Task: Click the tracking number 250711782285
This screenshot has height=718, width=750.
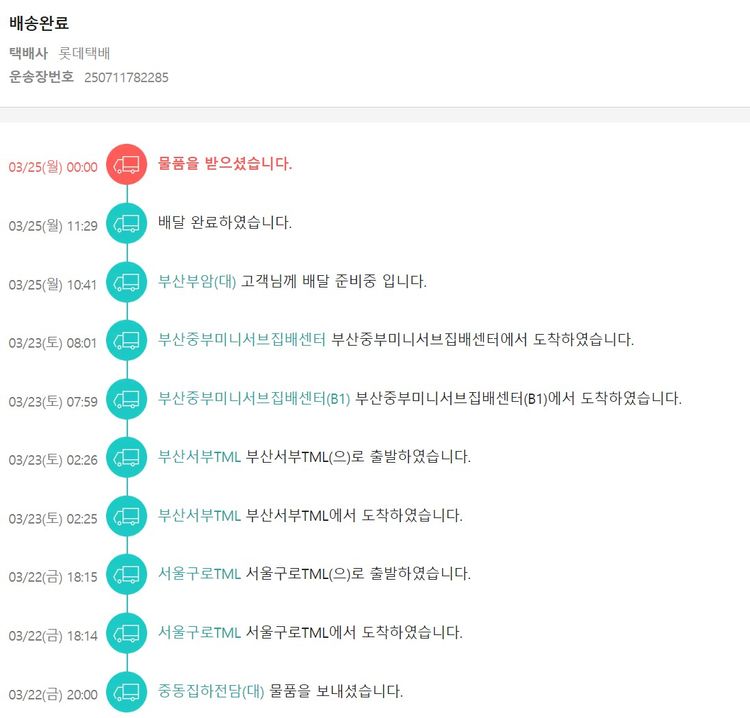Action: coord(126,77)
